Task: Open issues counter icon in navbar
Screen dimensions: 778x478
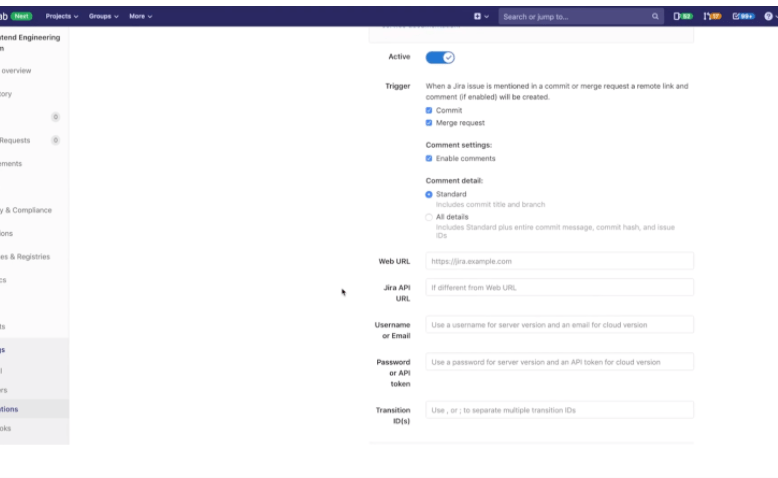Action: 683,16
